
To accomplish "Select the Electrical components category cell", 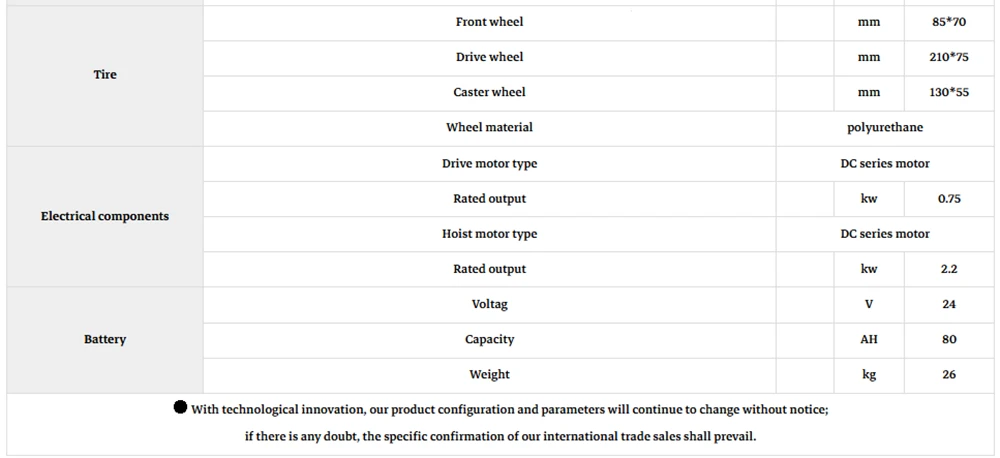I will point(105,216).
